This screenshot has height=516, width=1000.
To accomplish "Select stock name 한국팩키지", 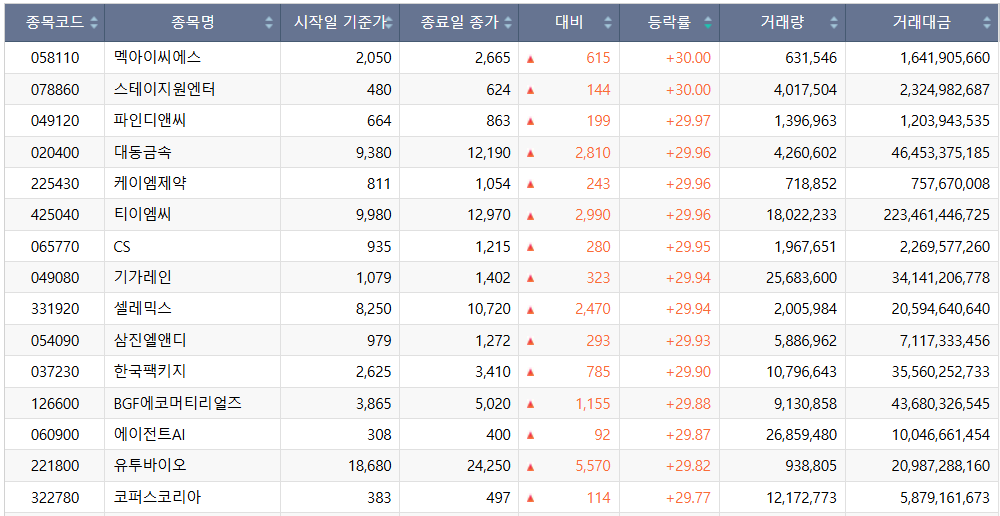I will (x=150, y=372).
